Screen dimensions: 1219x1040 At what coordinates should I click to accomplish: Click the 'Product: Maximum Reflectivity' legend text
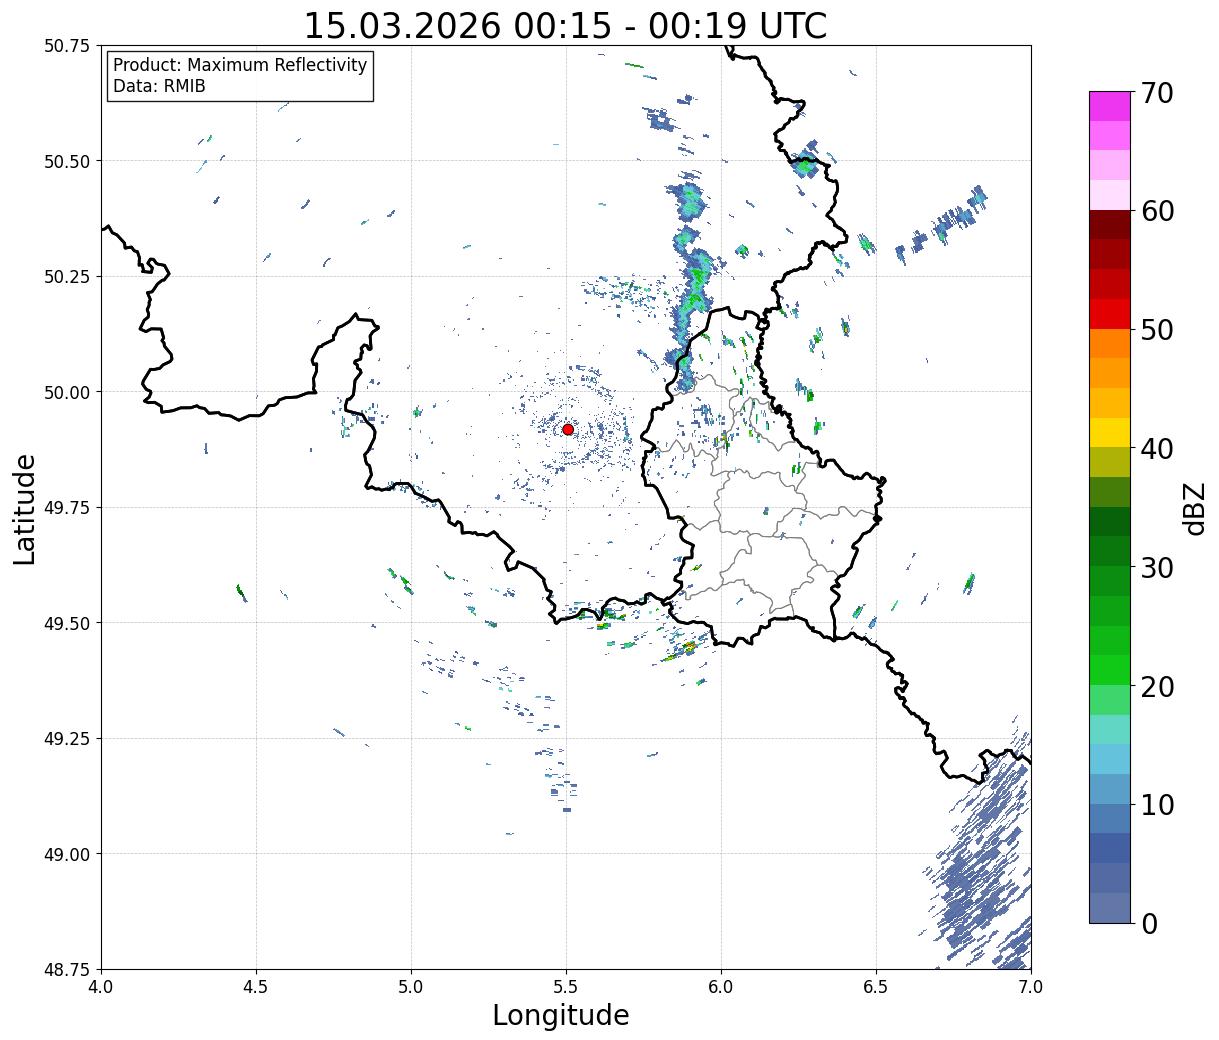coord(240,65)
